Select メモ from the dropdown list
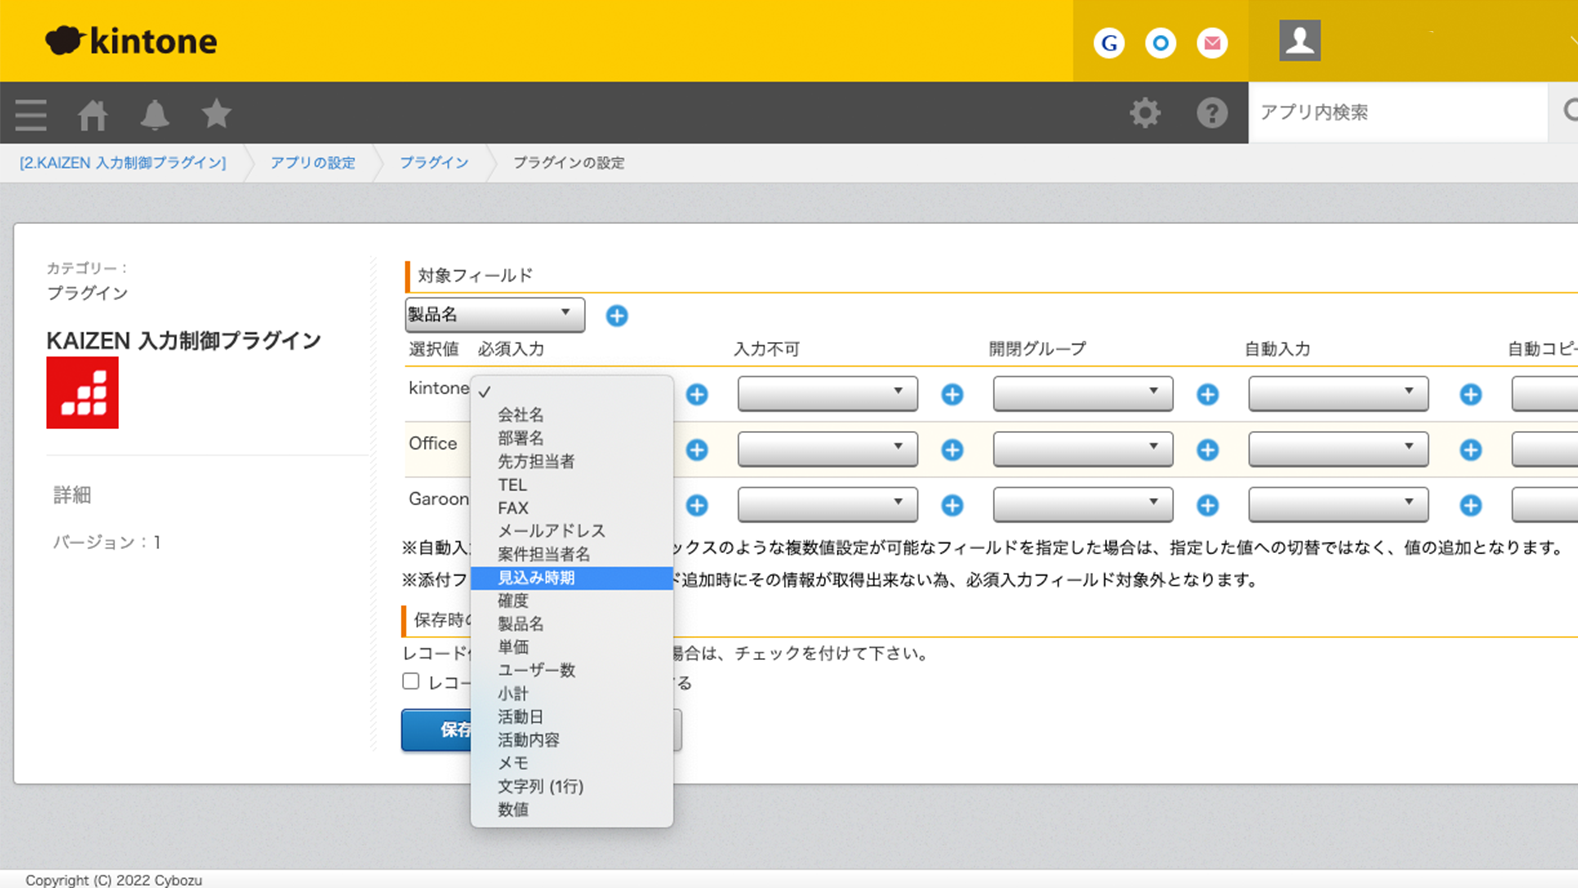The image size is (1578, 888). pyautogui.click(x=572, y=763)
